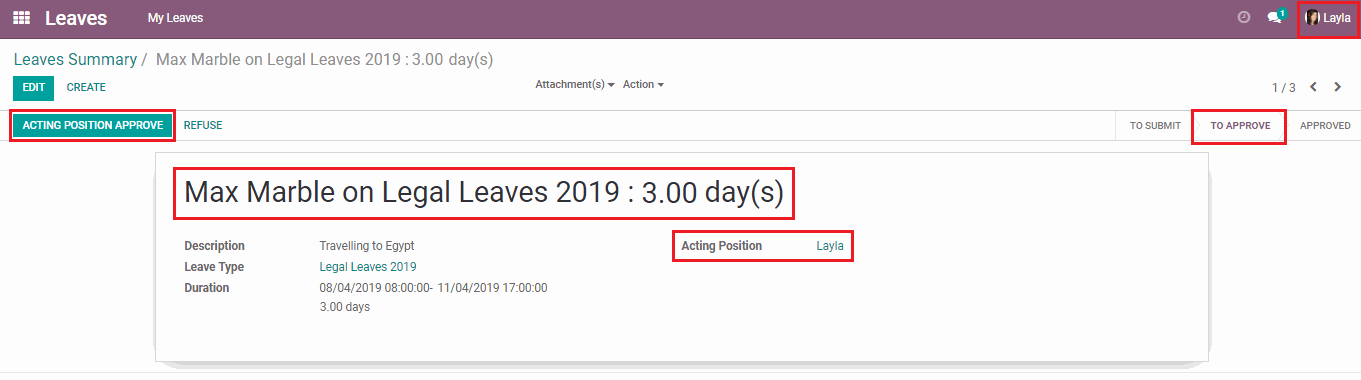
Task: Open the apps grid menu icon
Action: [x=21, y=18]
